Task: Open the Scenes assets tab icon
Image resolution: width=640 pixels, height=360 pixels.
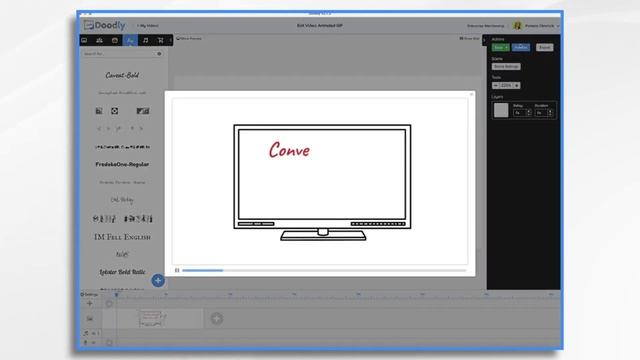Action: click(84, 40)
